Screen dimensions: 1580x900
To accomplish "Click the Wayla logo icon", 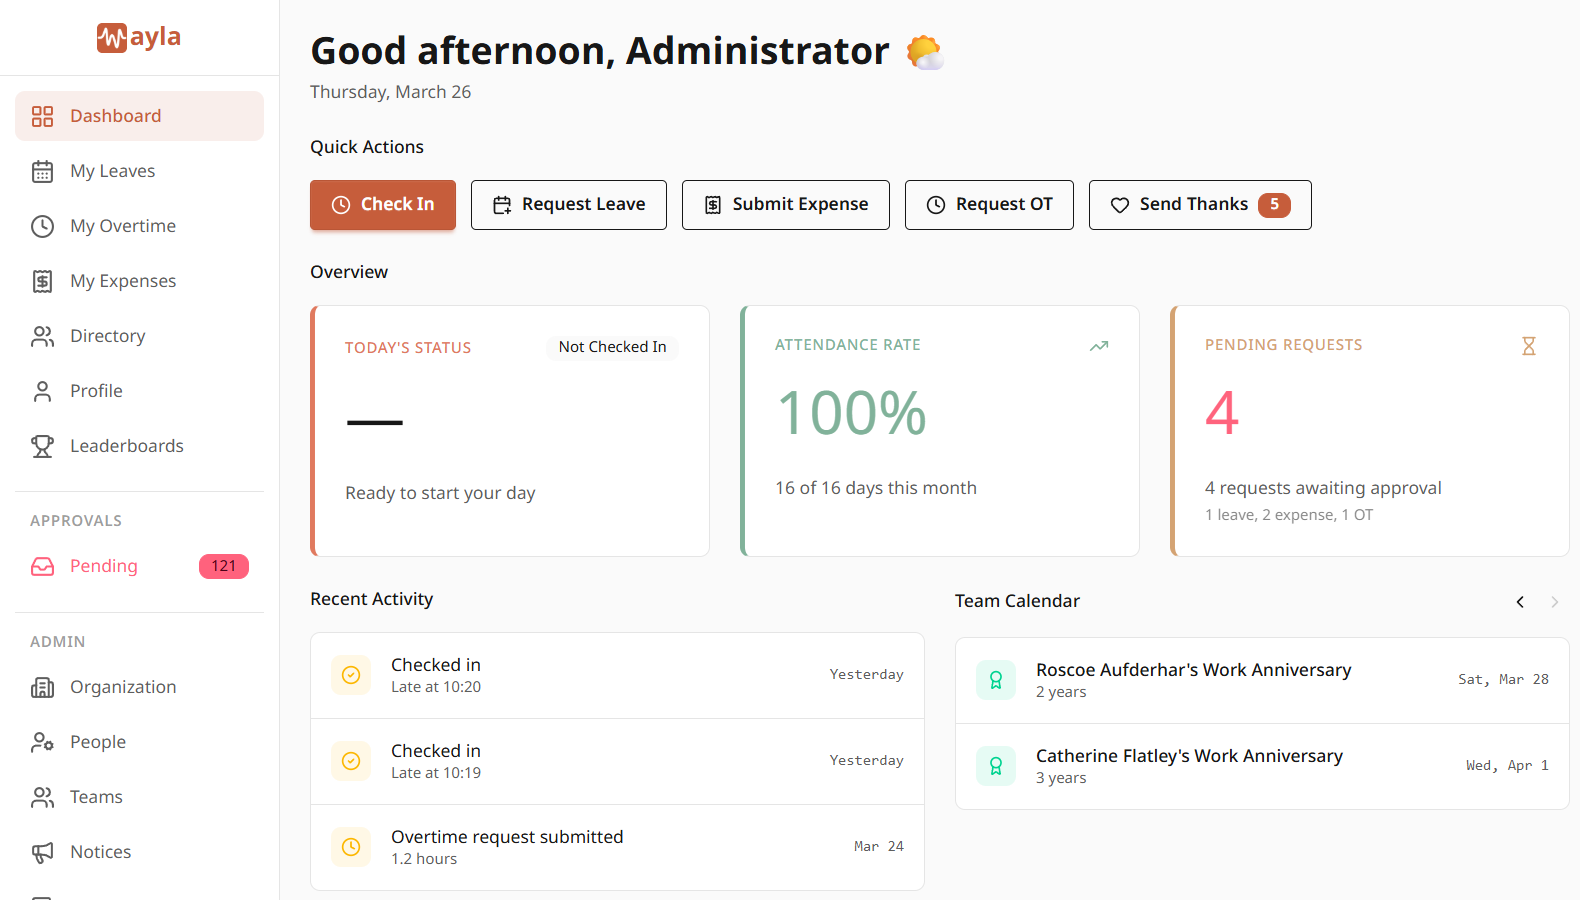I will [x=112, y=38].
